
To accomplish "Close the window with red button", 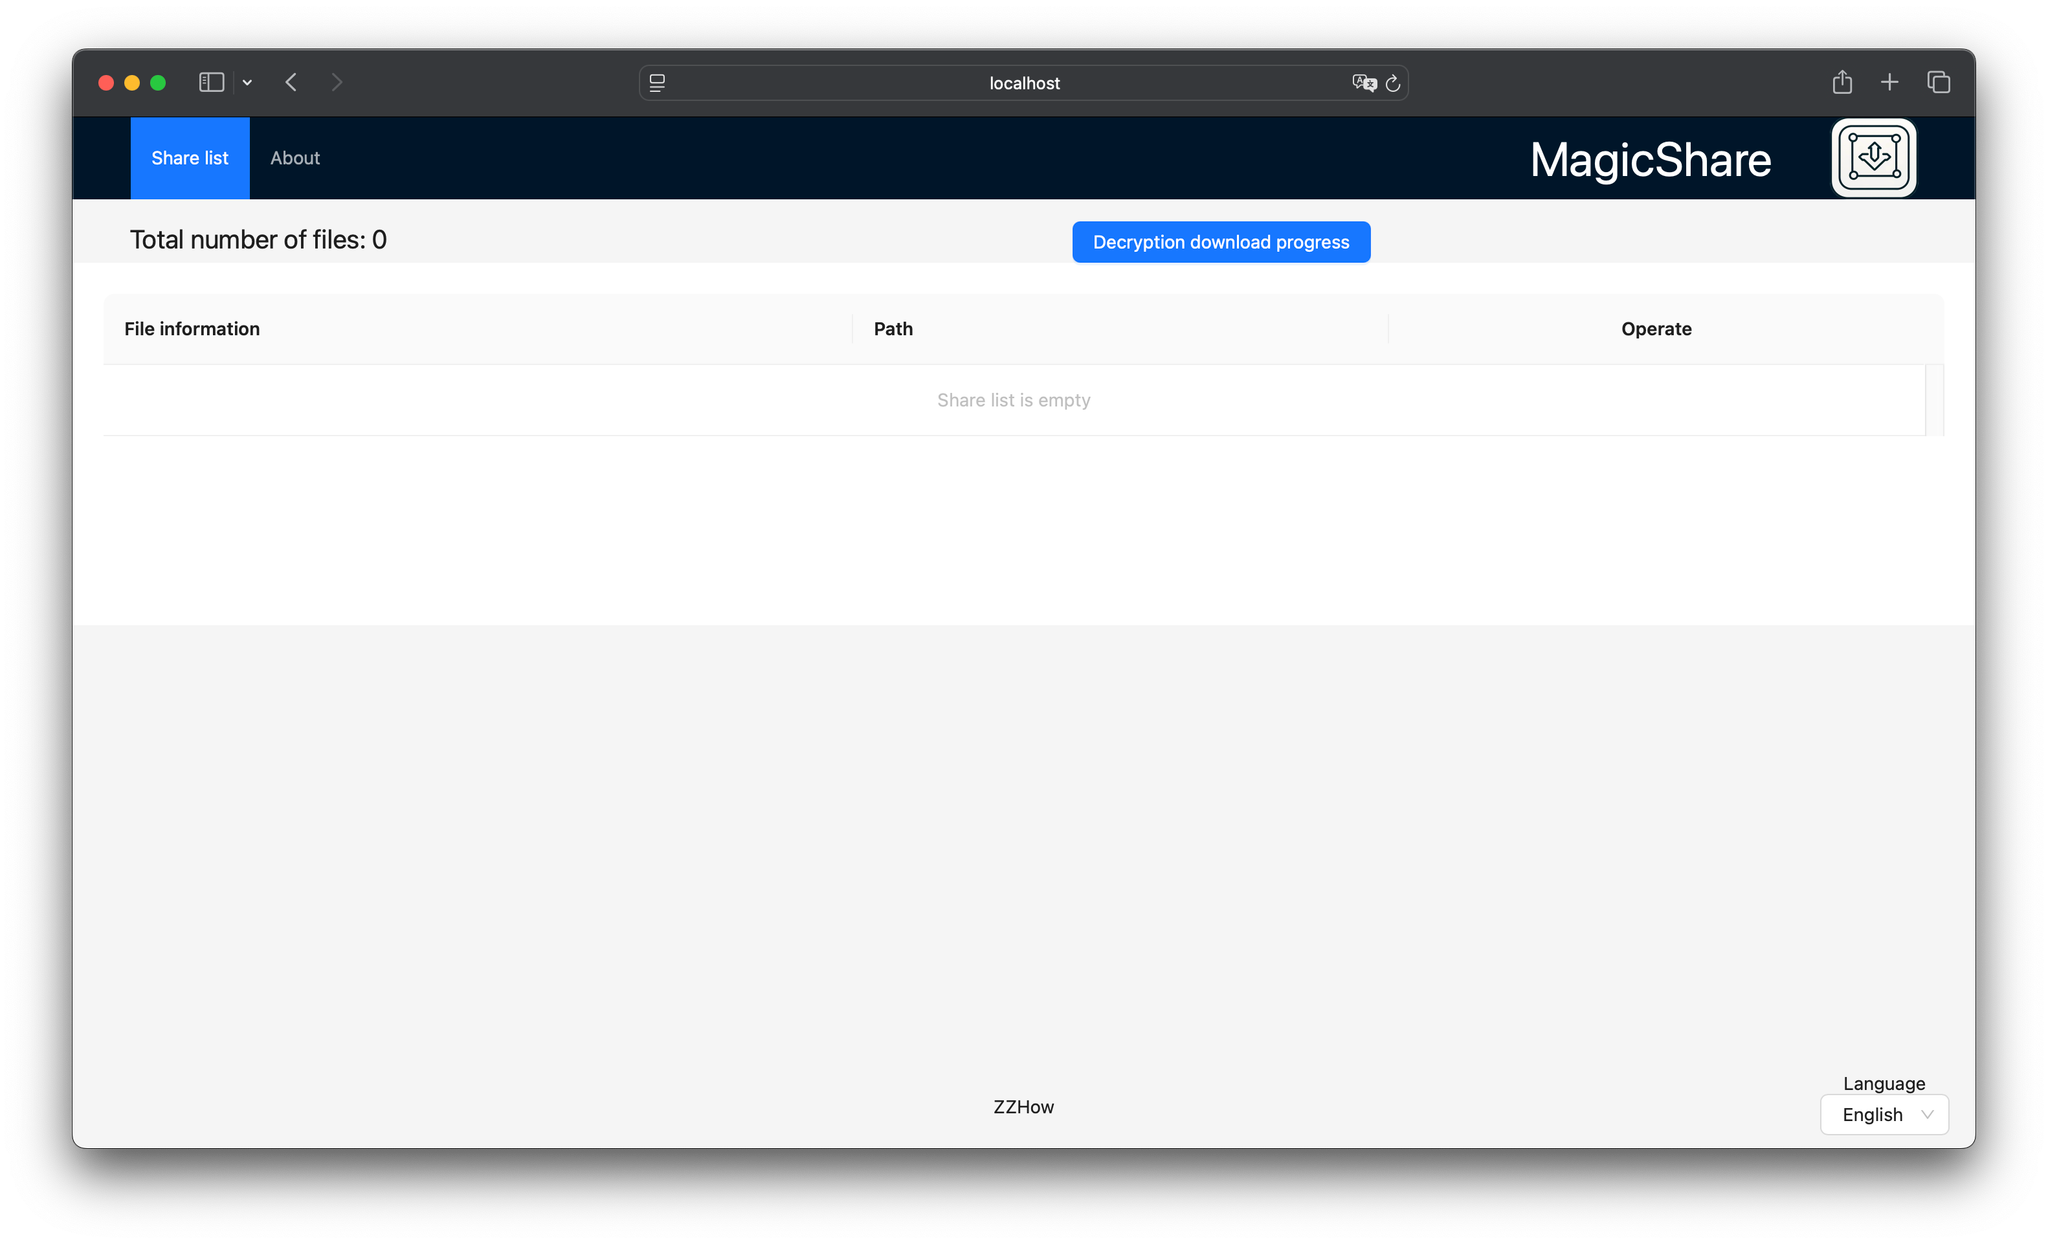I will click(x=106, y=83).
